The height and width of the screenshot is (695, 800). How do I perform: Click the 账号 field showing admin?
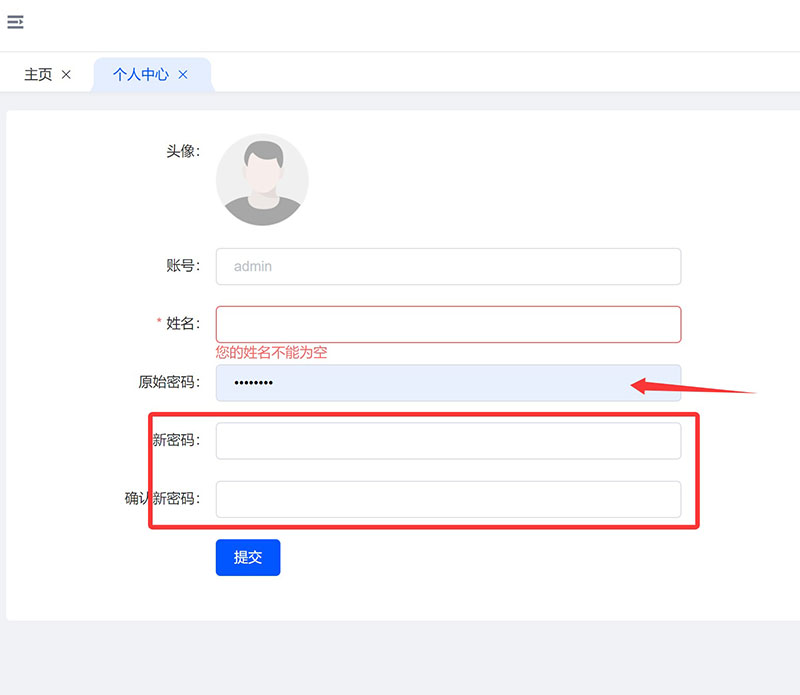pyautogui.click(x=448, y=267)
